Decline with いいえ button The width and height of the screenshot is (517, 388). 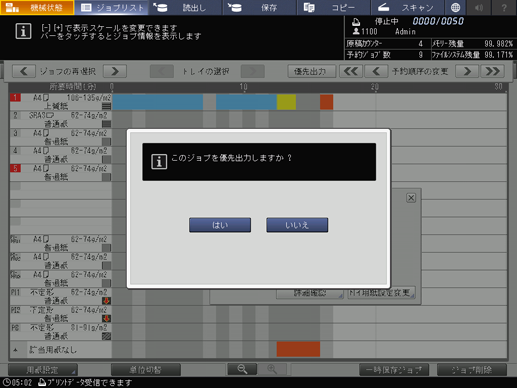click(x=297, y=225)
